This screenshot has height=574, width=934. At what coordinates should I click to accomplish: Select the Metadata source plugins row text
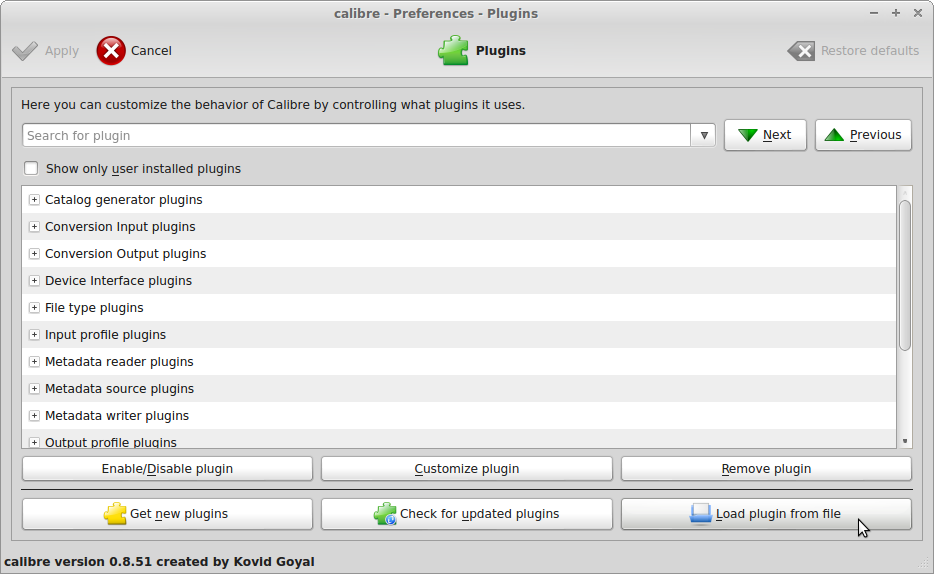tap(120, 389)
